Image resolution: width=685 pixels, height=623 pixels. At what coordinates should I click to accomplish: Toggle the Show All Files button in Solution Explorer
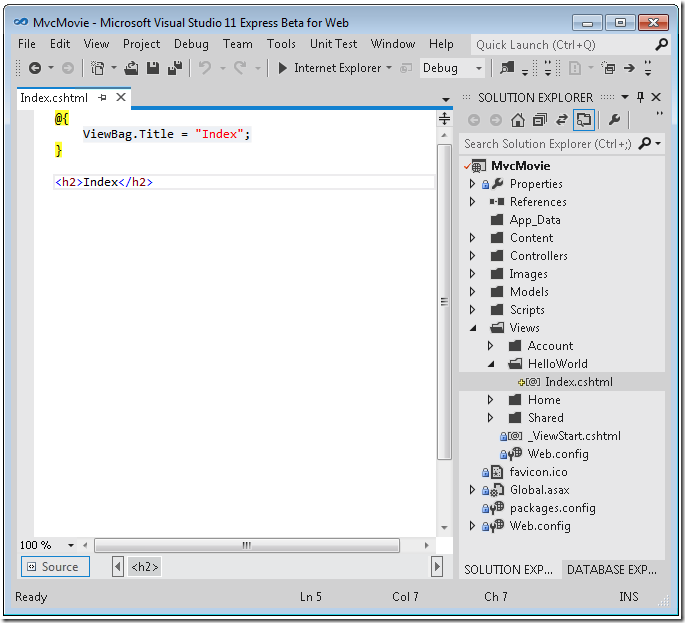[x=583, y=120]
